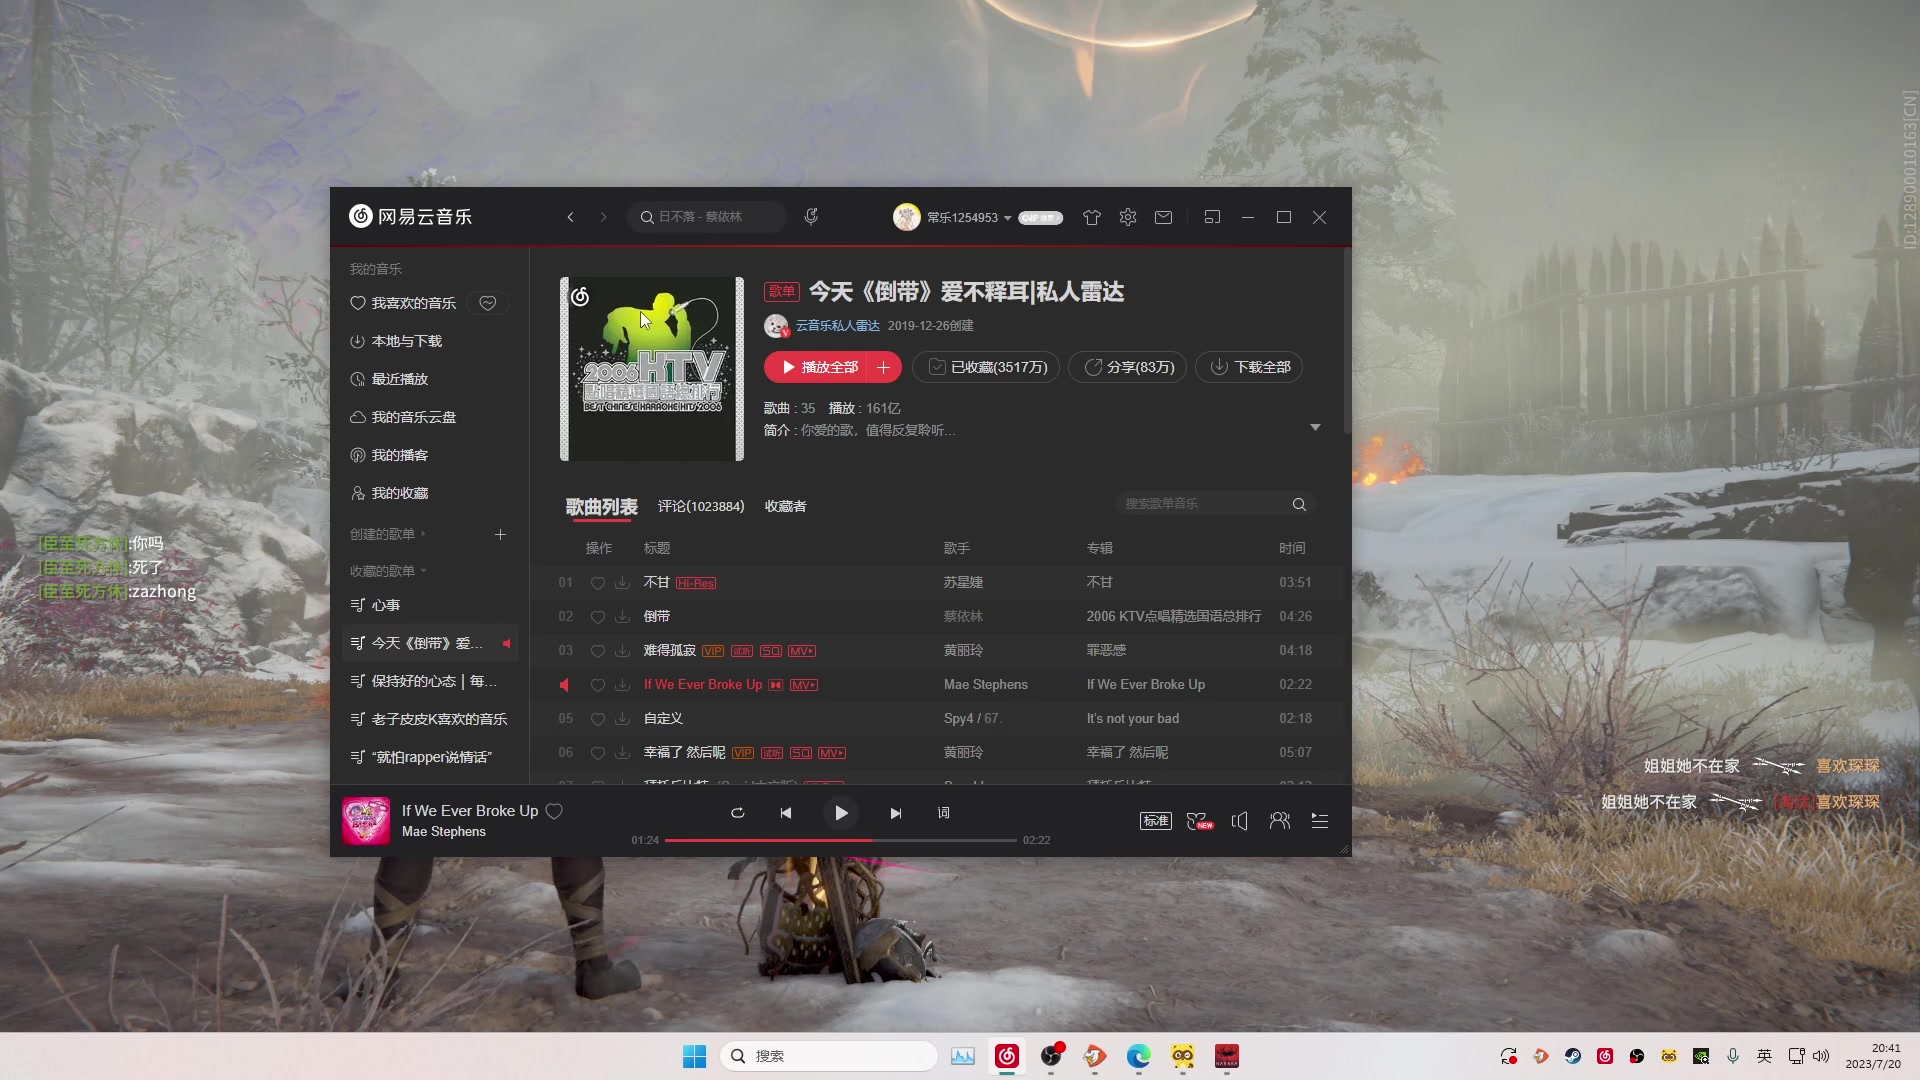Image resolution: width=1920 pixels, height=1080 pixels.
Task: Click the 分享(83万) button
Action: point(1128,367)
